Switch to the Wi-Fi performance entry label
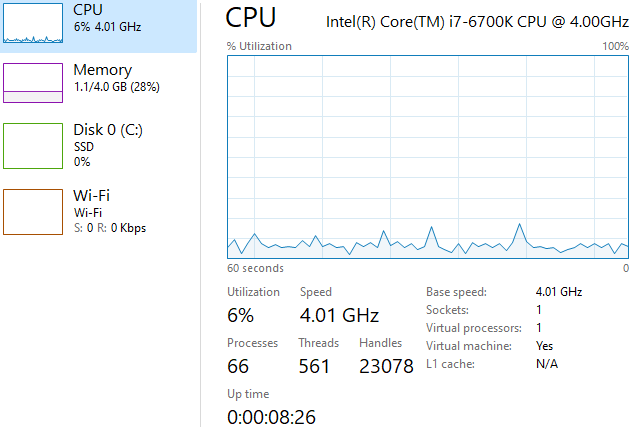The image size is (633, 427). [91, 194]
